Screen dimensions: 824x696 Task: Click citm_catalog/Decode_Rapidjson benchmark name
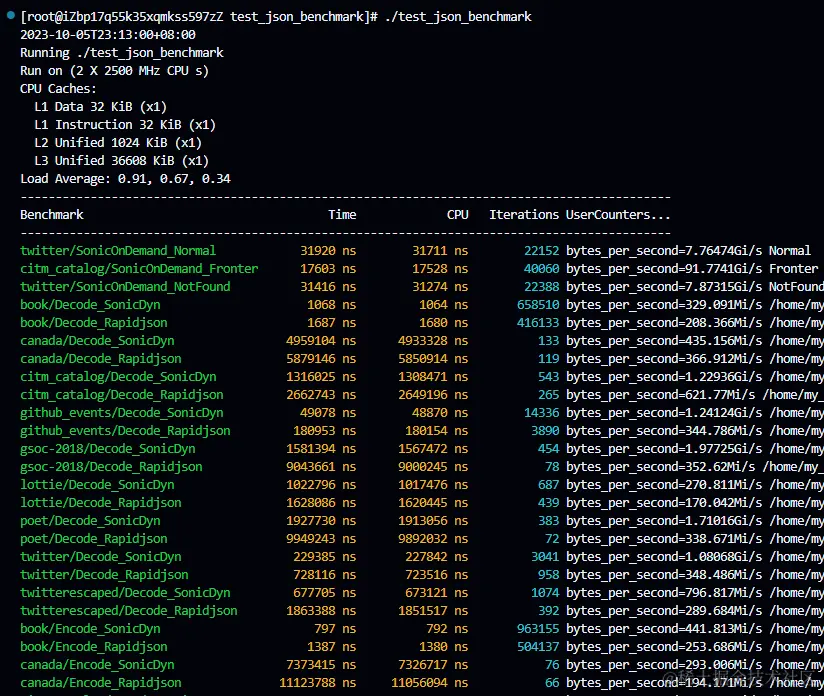tap(122, 395)
